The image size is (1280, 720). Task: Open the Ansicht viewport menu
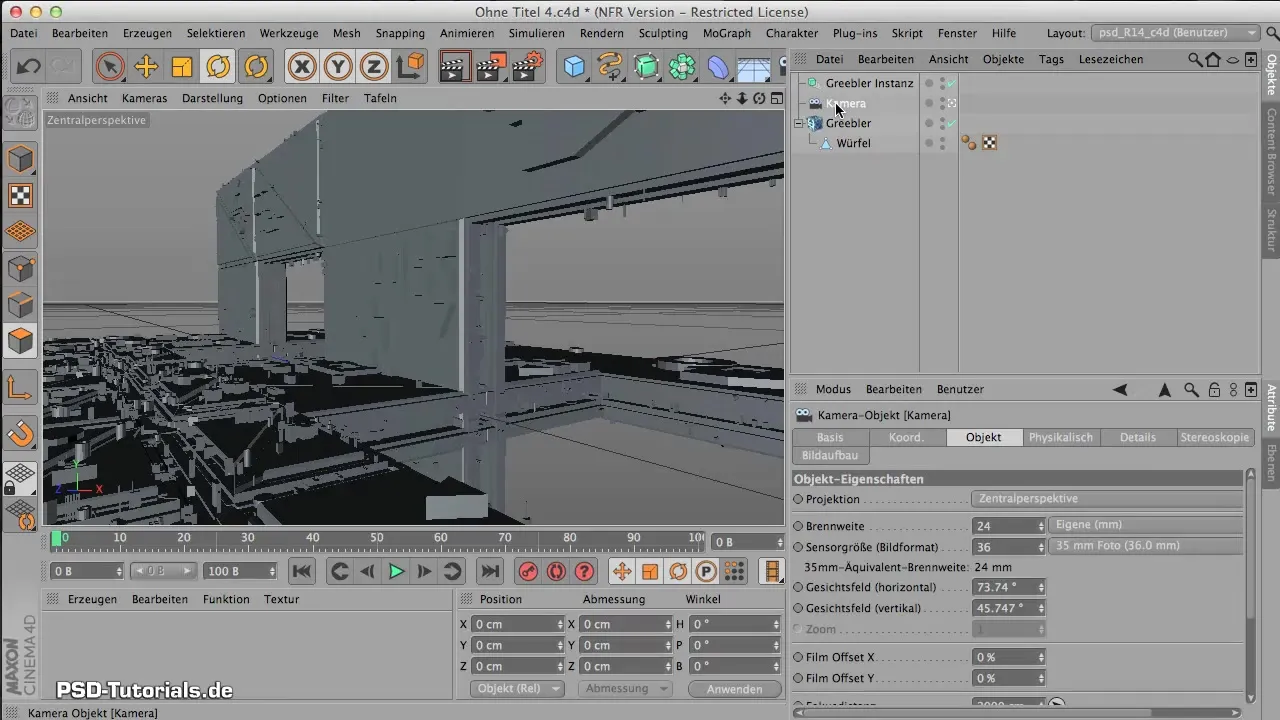(88, 98)
